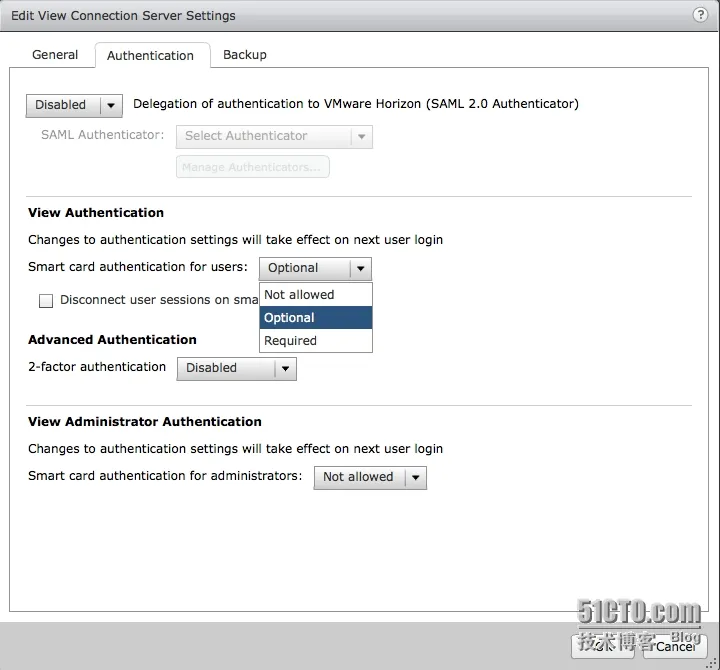The width and height of the screenshot is (720, 670).
Task: Open the SAML delegation Disabled dropdown
Action: click(74, 105)
